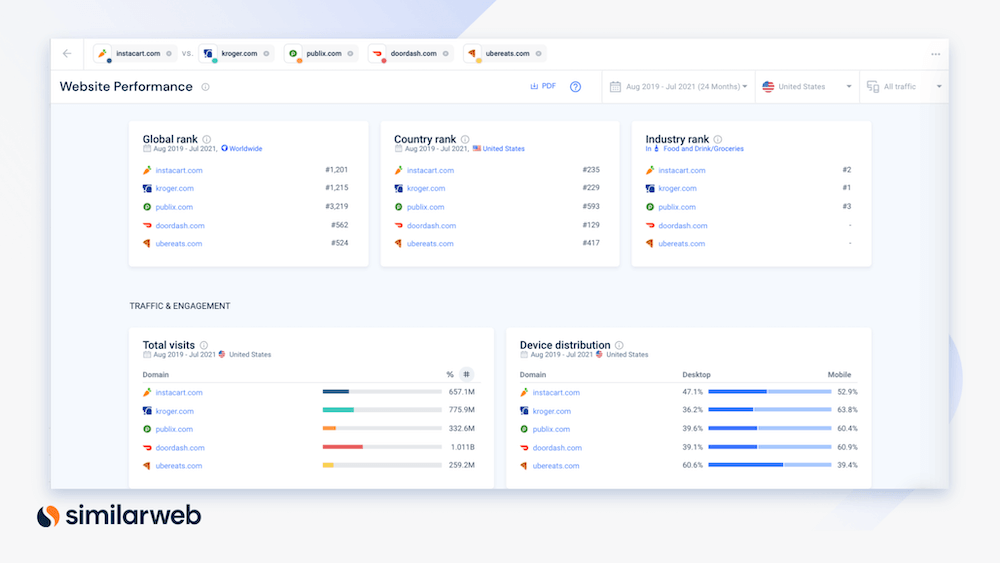The height and width of the screenshot is (563, 1000).
Task: Click the Device distribution info icon
Action: pos(619,345)
